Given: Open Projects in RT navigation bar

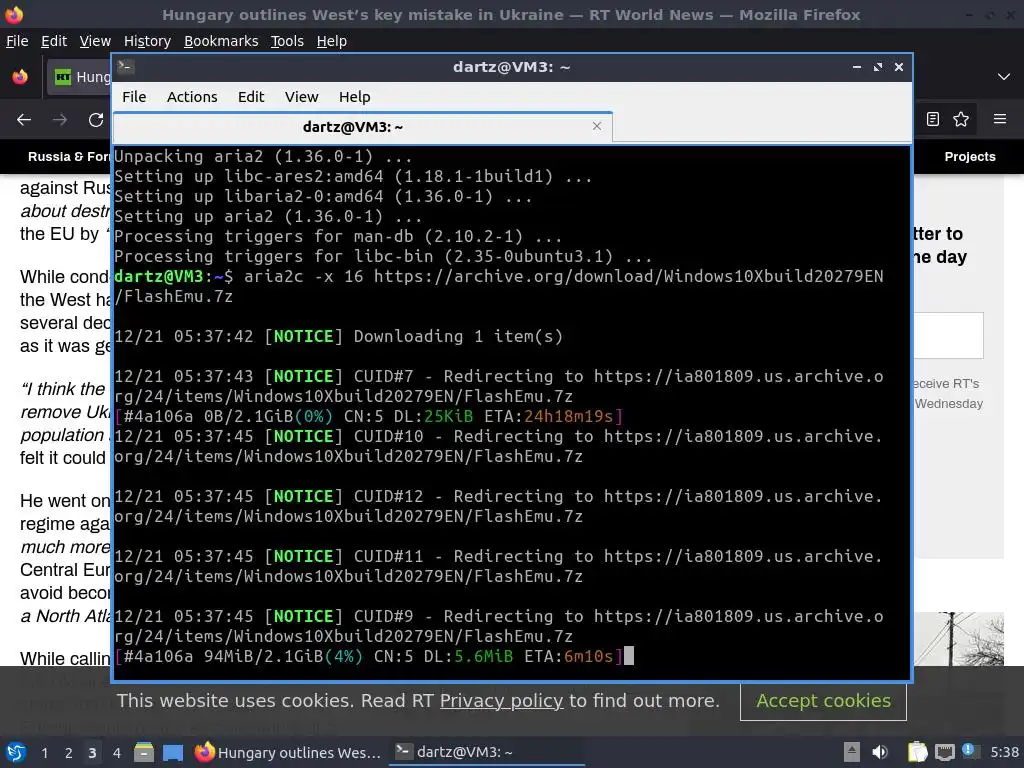Looking at the screenshot, I should point(970,157).
